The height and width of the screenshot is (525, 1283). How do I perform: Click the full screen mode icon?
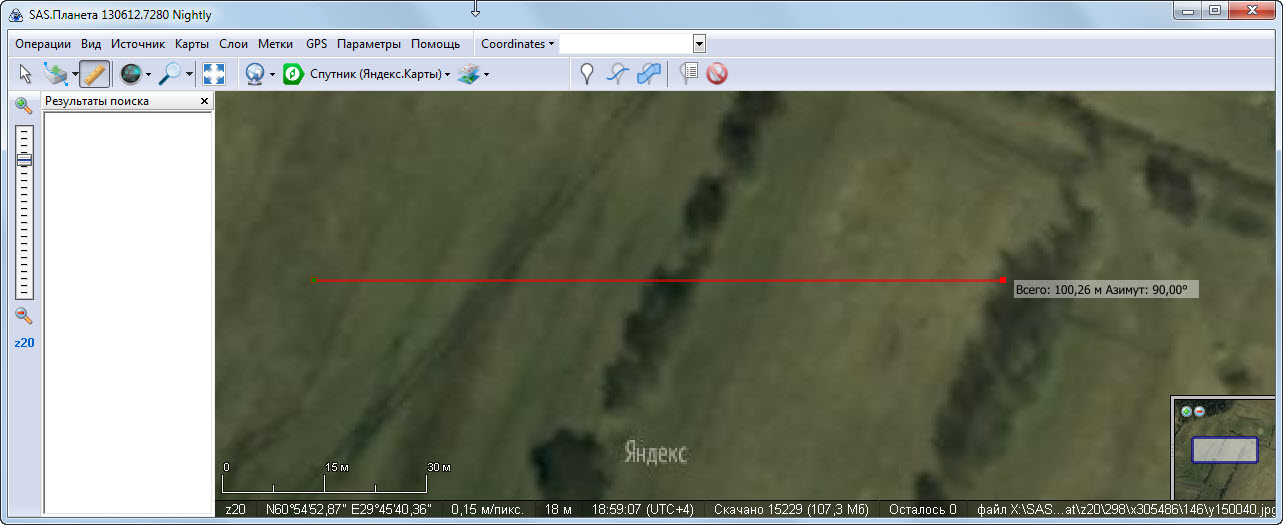coord(213,74)
